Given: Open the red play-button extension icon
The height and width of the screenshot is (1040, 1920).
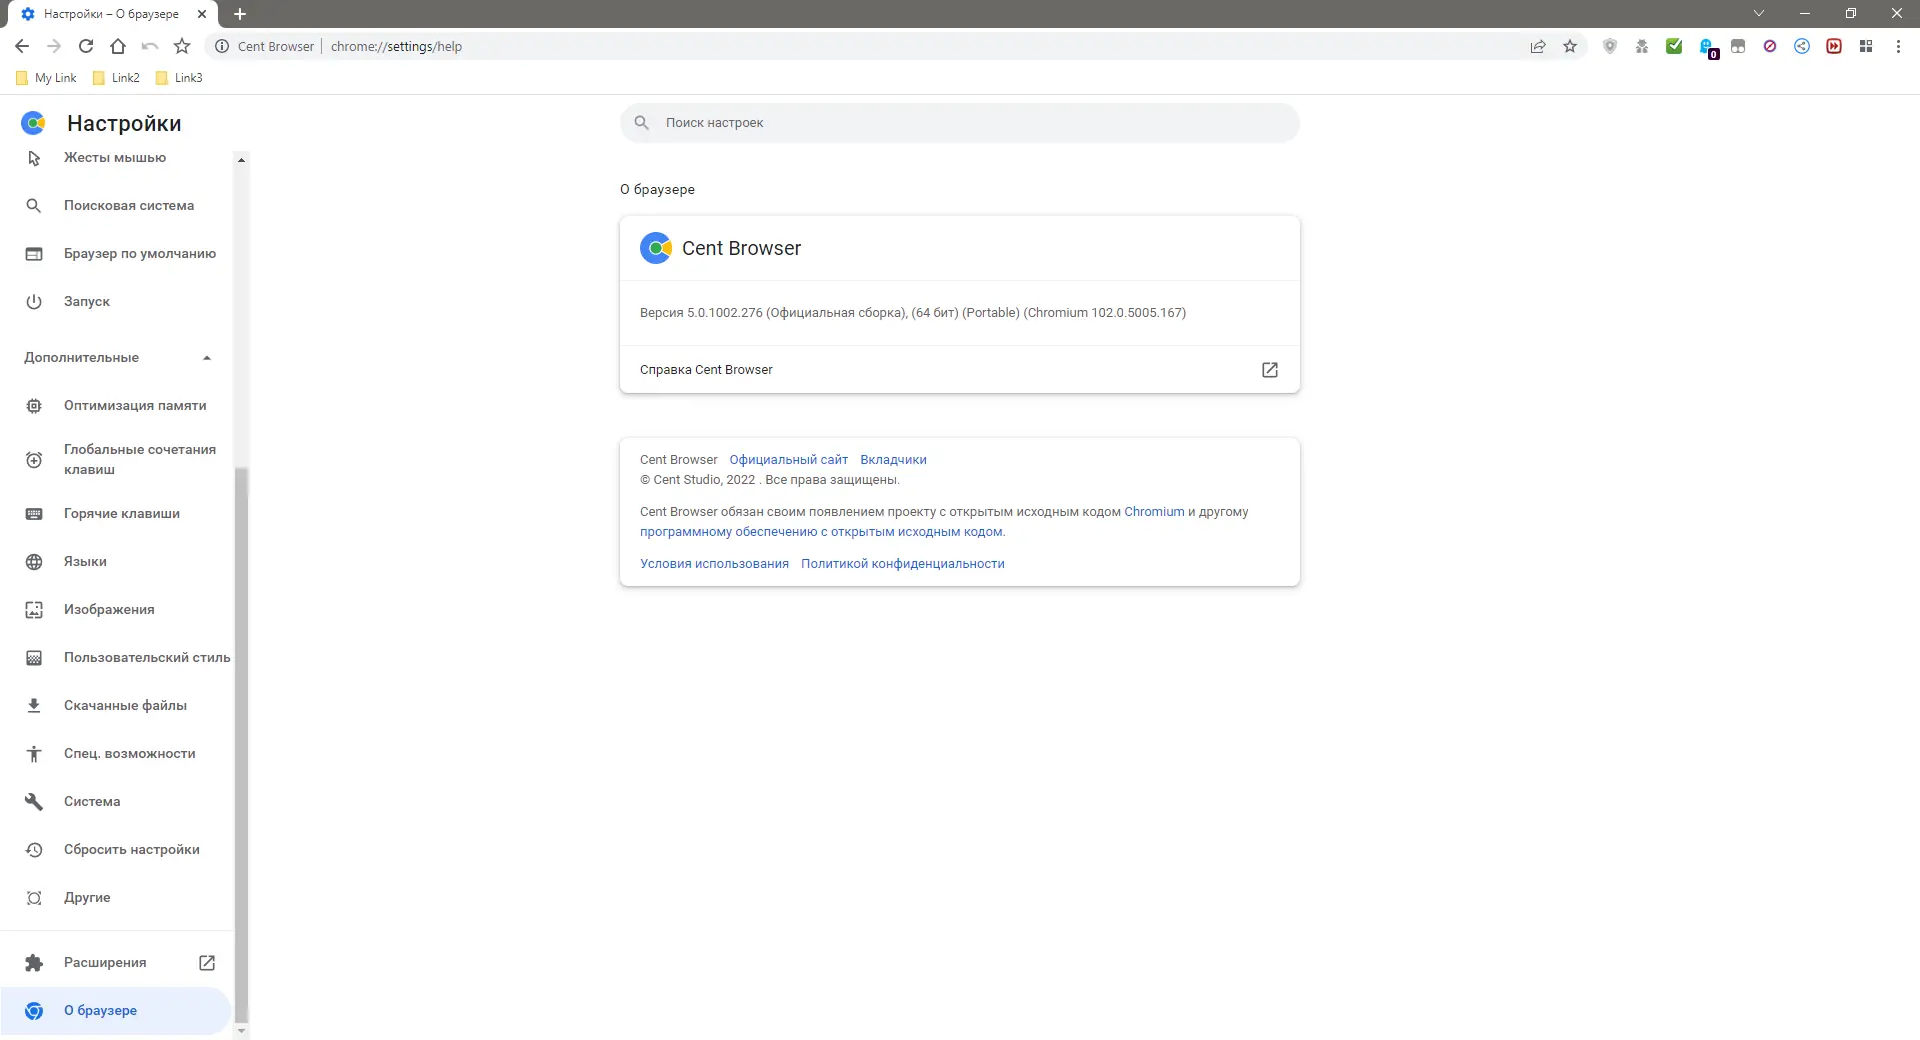Looking at the screenshot, I should point(1834,46).
